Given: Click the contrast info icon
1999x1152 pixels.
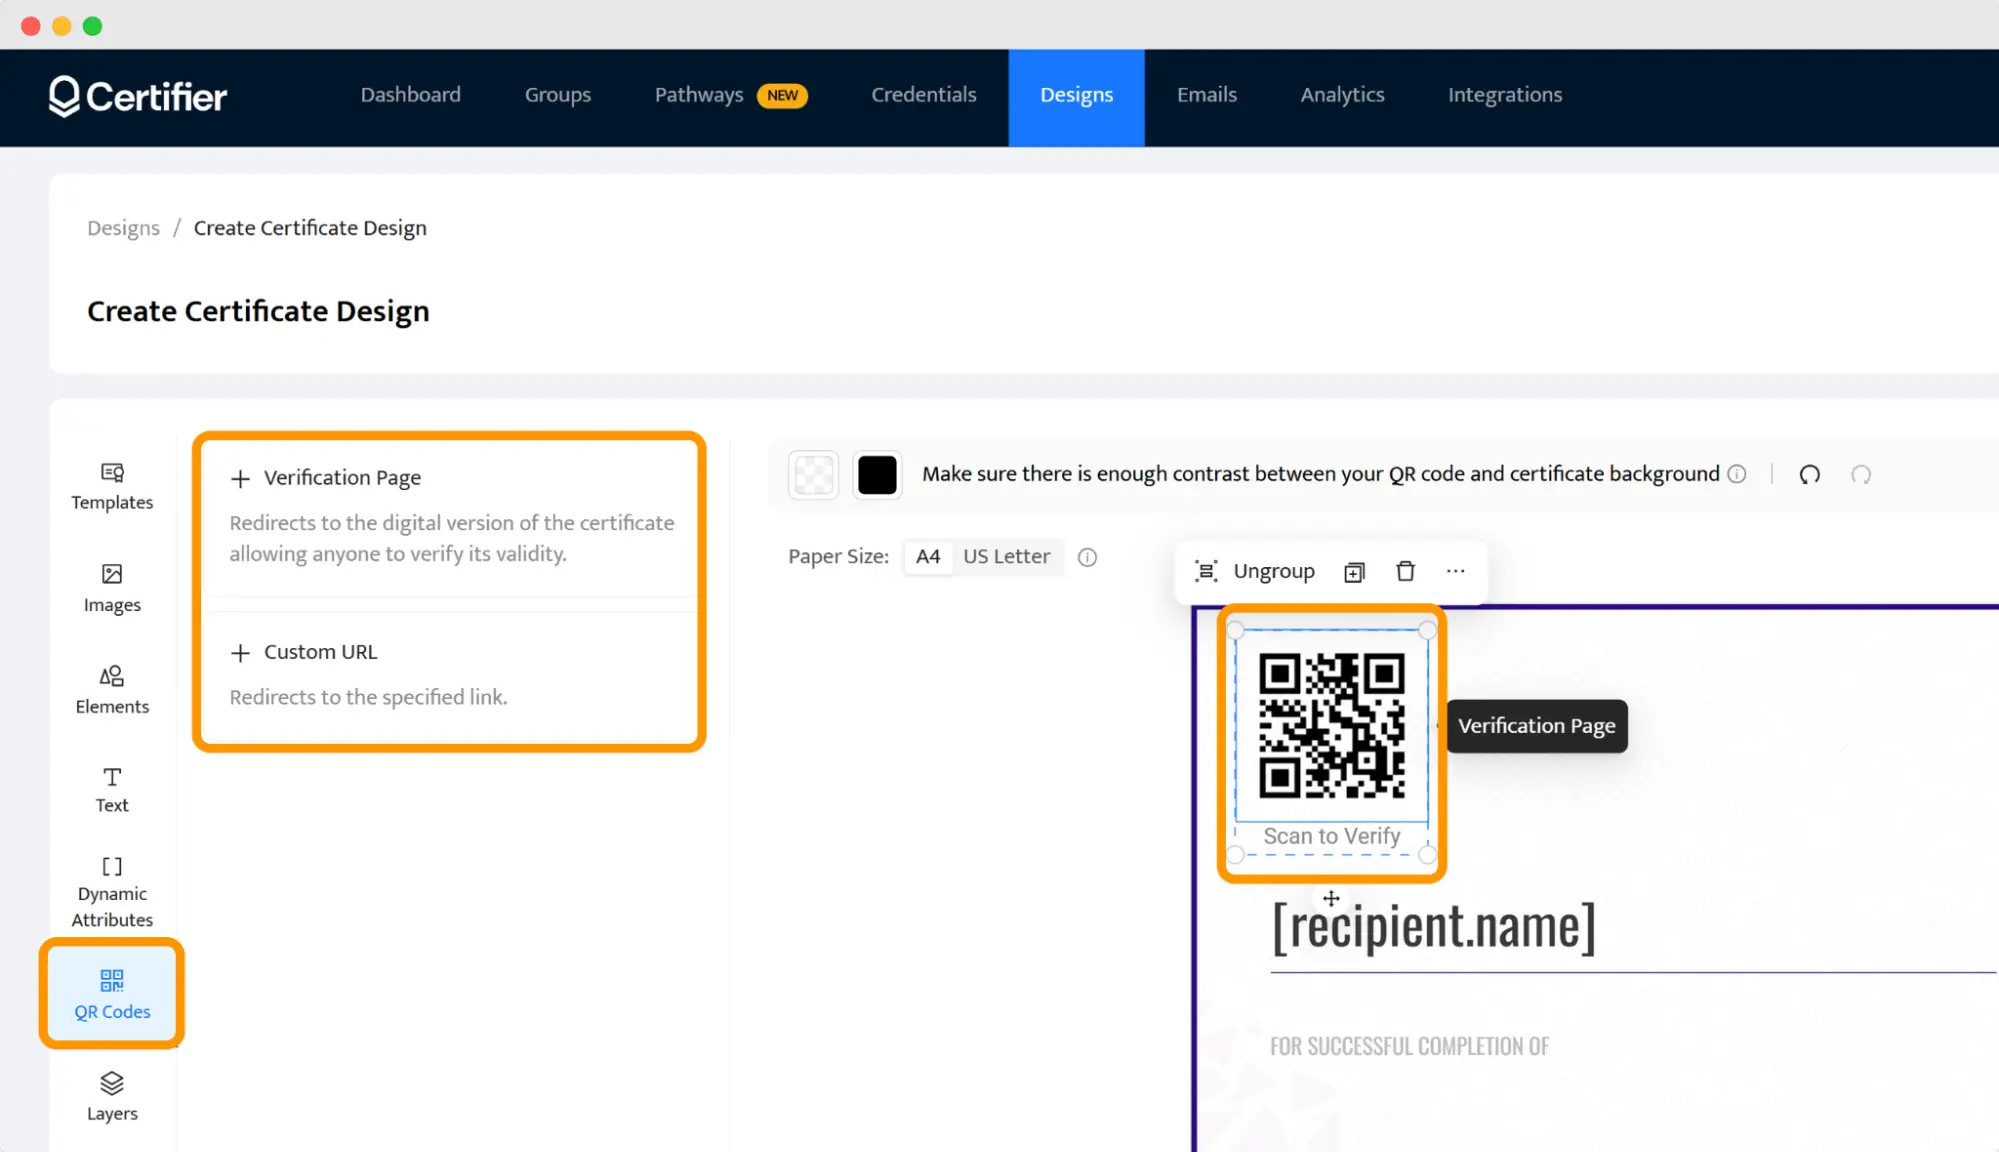Looking at the screenshot, I should tap(1737, 474).
